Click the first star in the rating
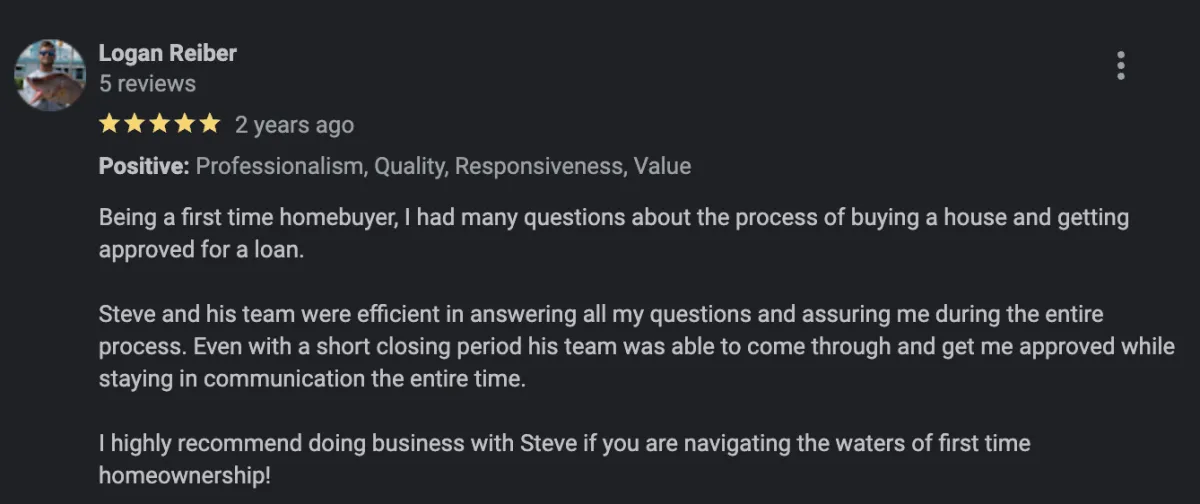This screenshot has width=1200, height=504. [109, 124]
